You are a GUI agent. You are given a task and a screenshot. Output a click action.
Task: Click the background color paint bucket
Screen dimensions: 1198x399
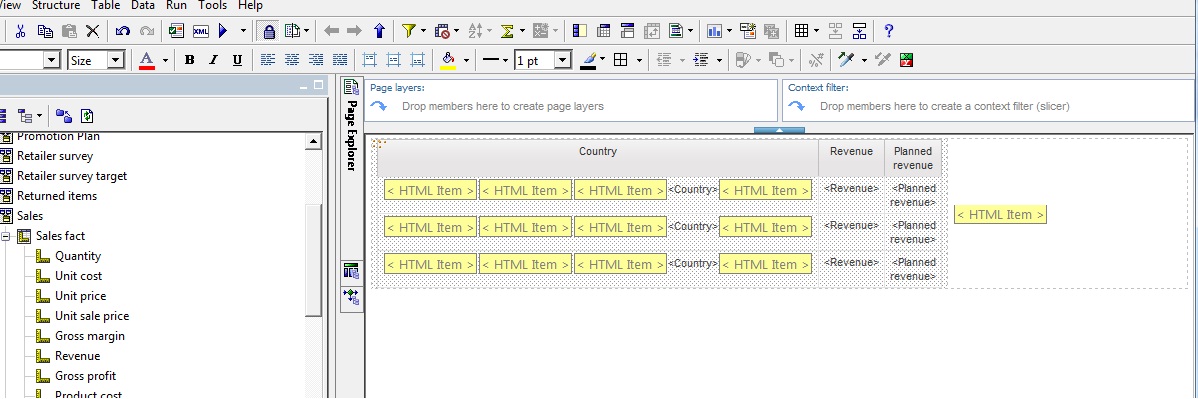click(x=448, y=60)
